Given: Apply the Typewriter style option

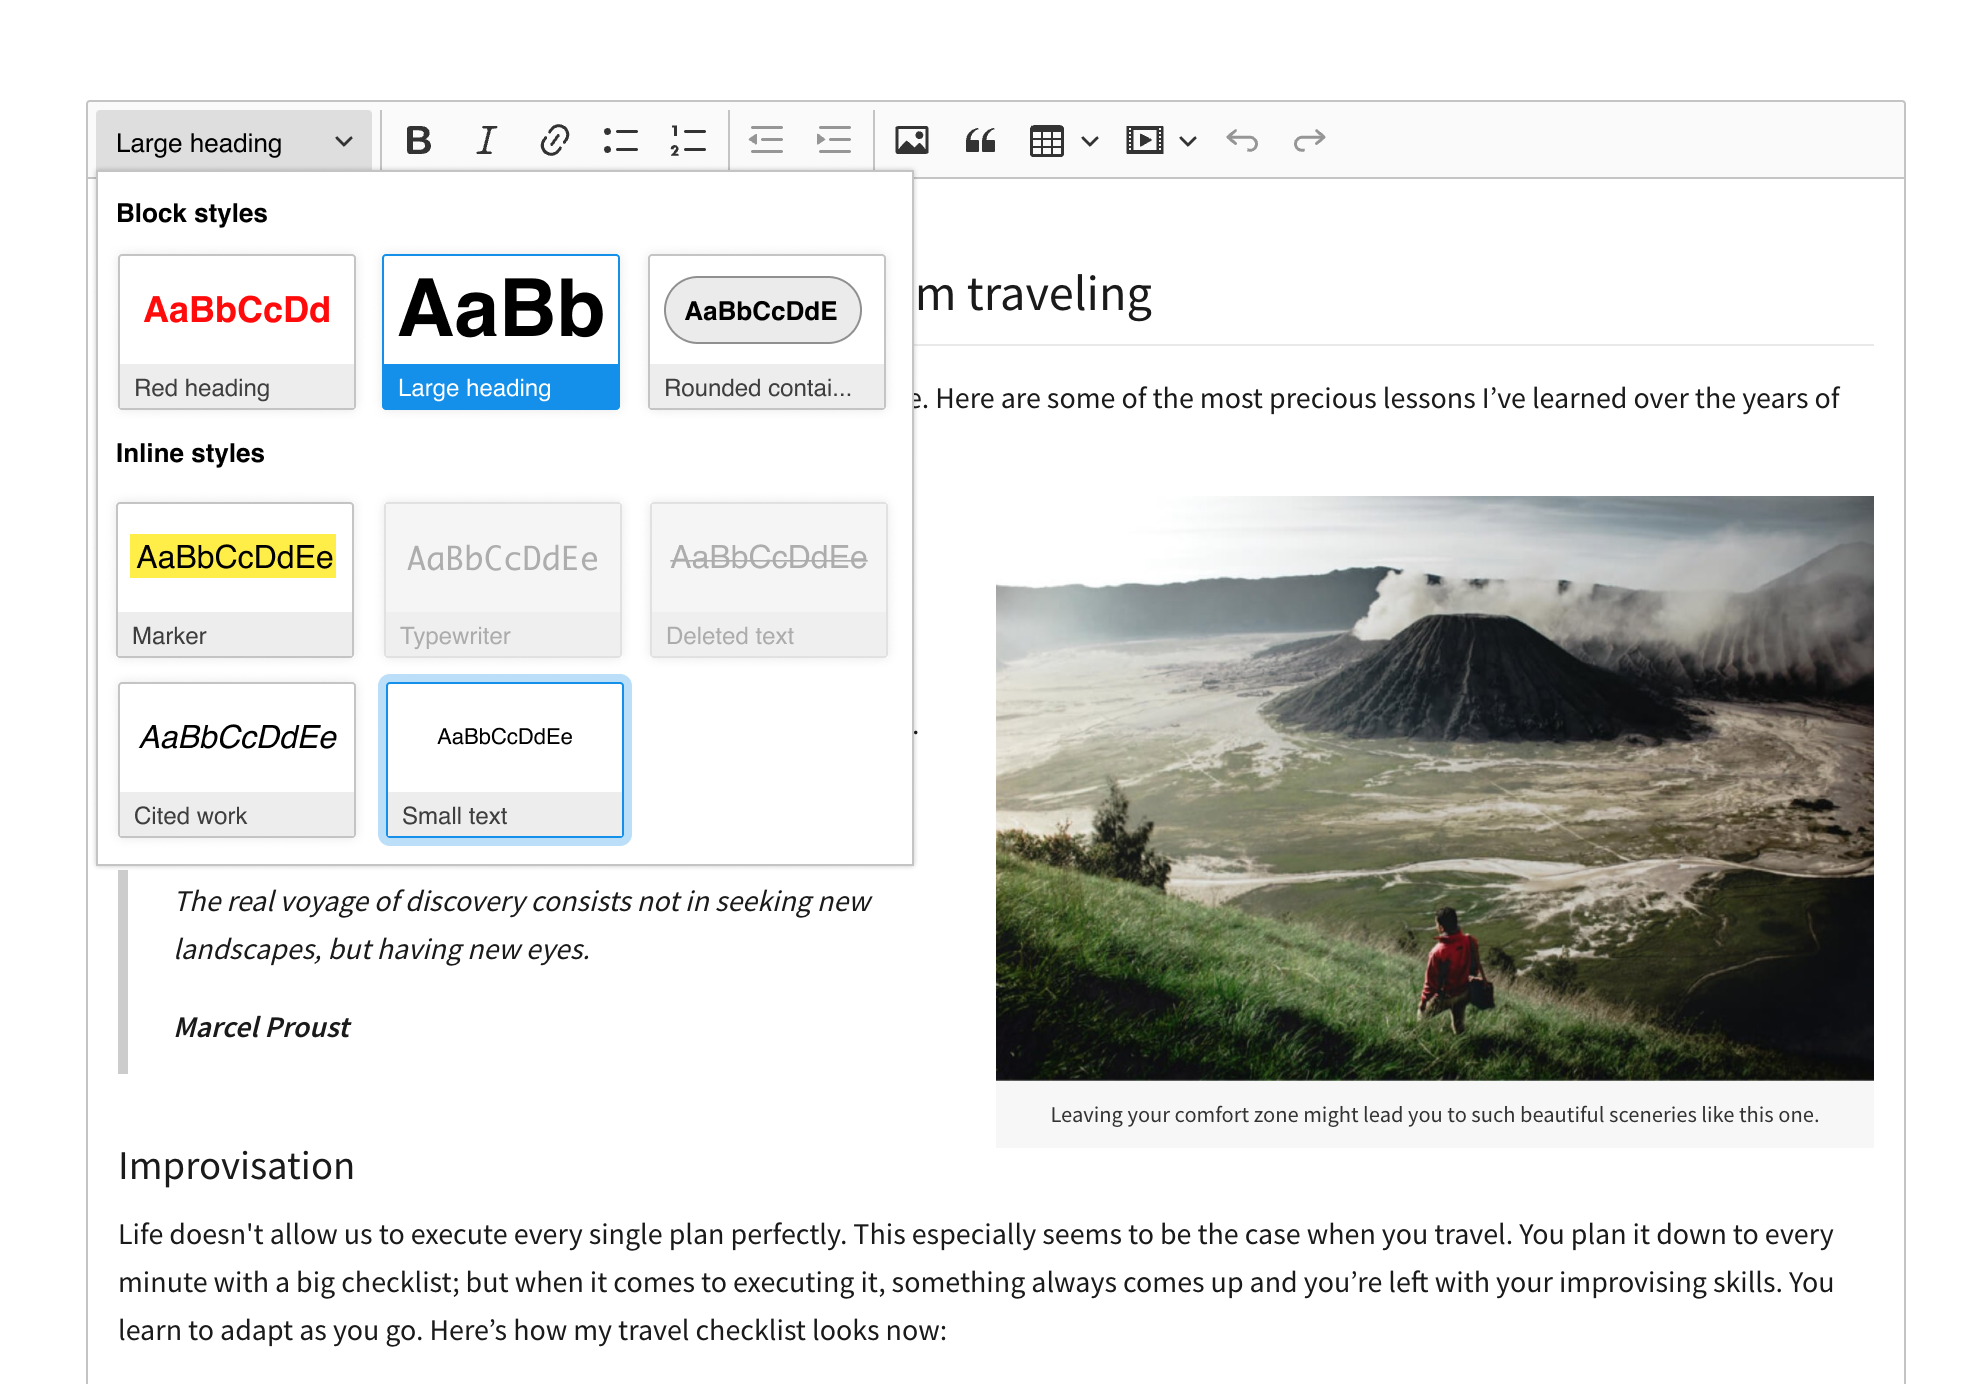Looking at the screenshot, I should point(502,580).
